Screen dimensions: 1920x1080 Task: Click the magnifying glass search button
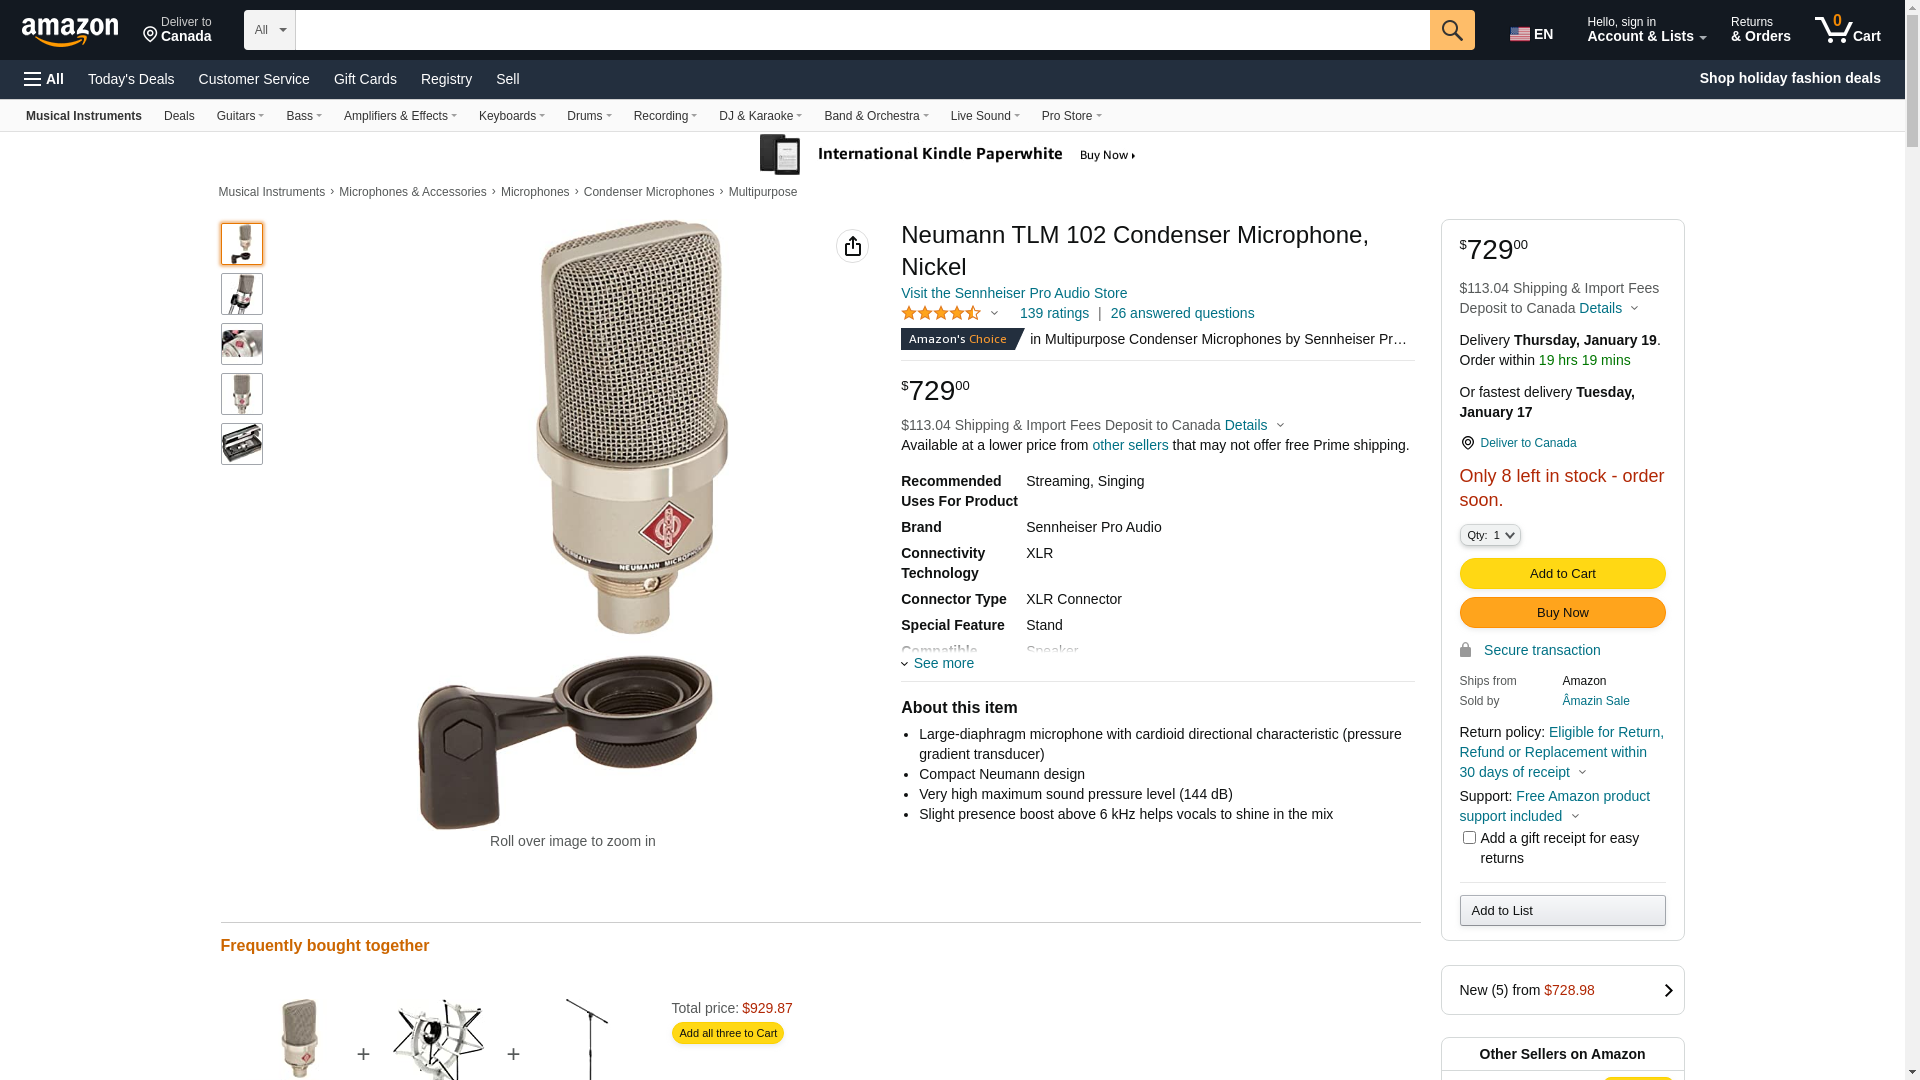pos(1451,30)
